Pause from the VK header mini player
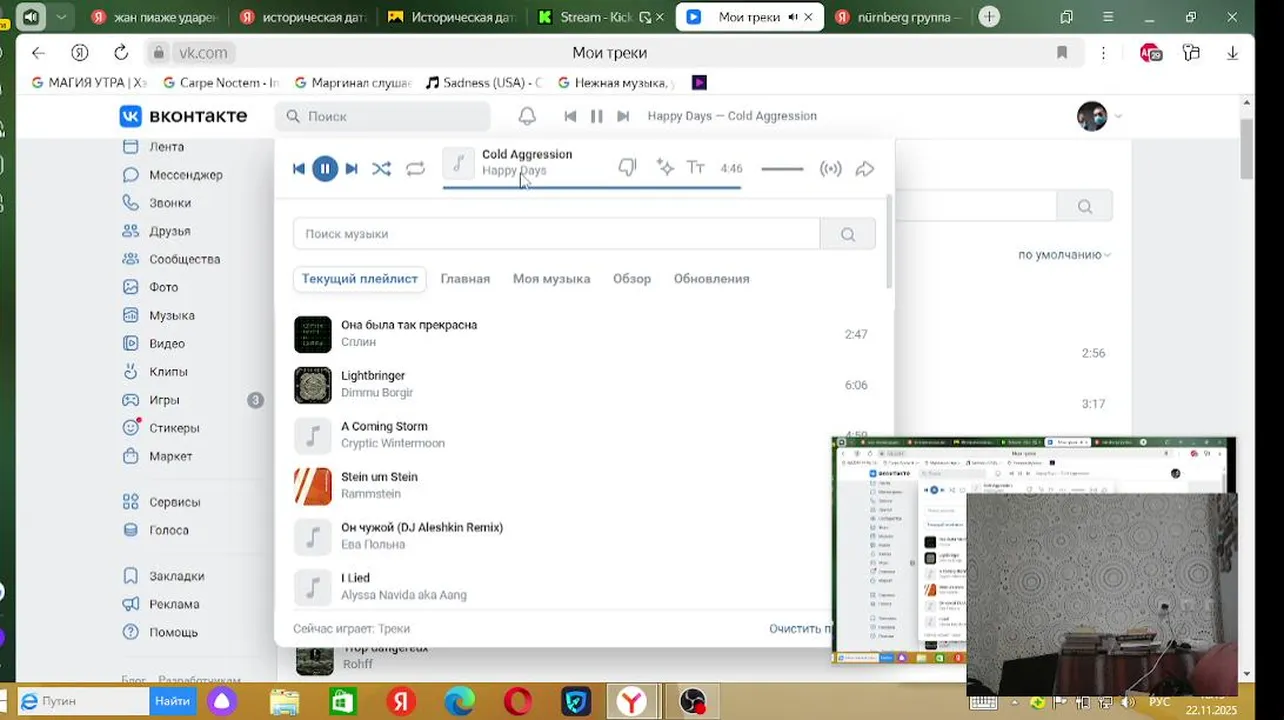 click(x=596, y=116)
